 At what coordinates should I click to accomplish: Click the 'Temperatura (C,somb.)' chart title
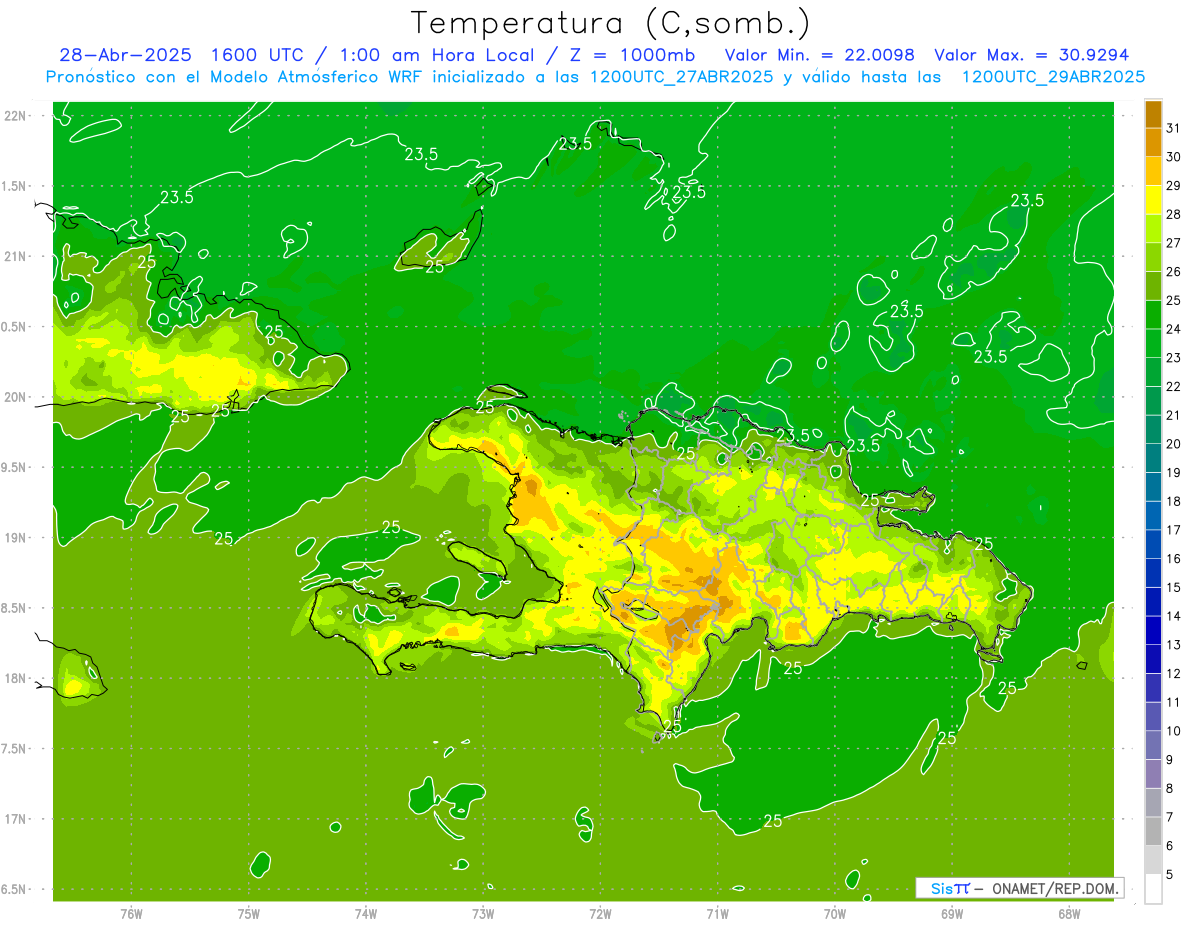tap(611, 24)
